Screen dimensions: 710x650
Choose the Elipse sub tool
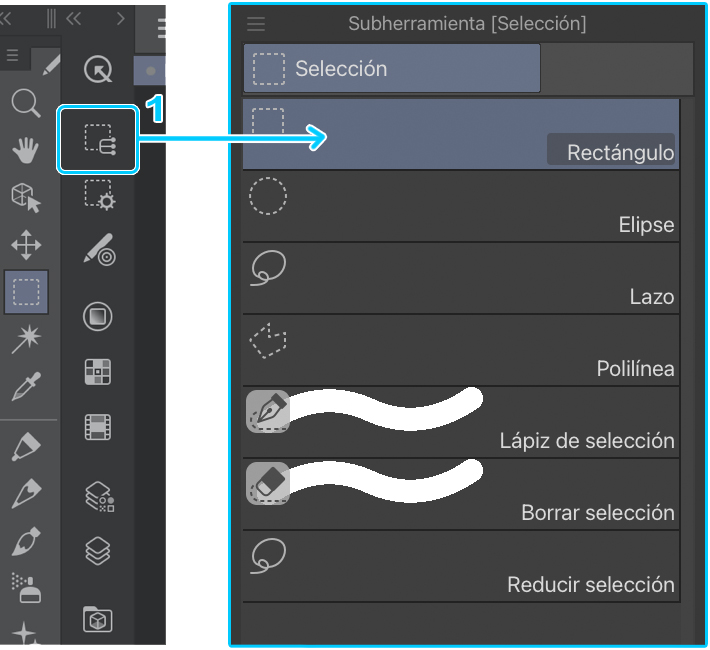point(461,206)
